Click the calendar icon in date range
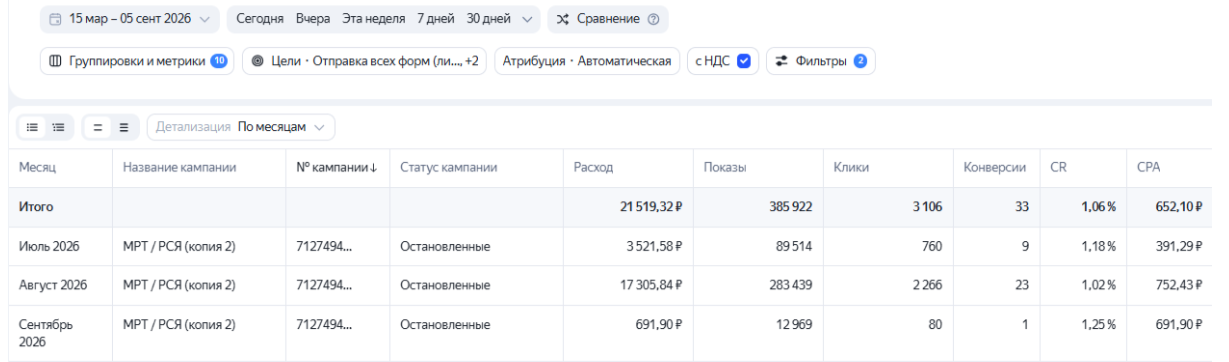This screenshot has height=362, width=1229. tap(56, 19)
